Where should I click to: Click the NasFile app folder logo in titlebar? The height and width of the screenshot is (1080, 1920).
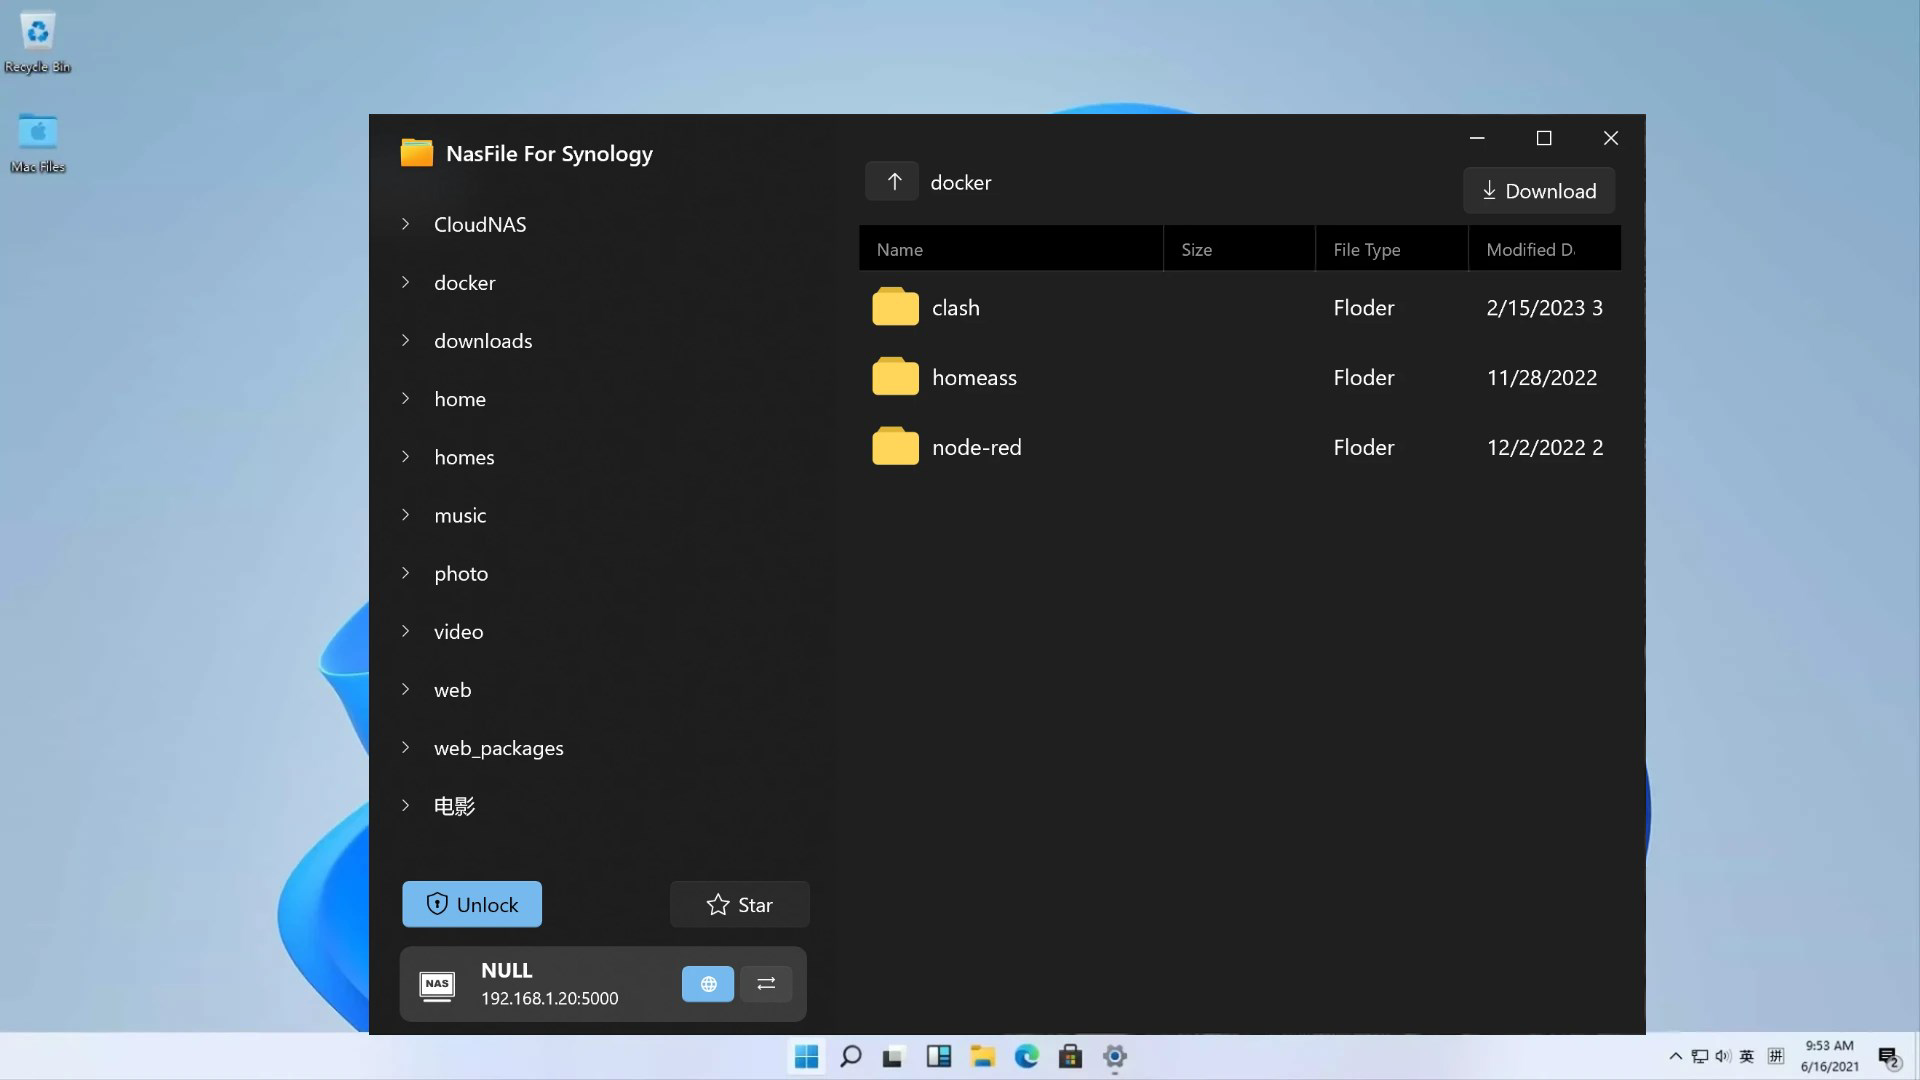(x=415, y=153)
